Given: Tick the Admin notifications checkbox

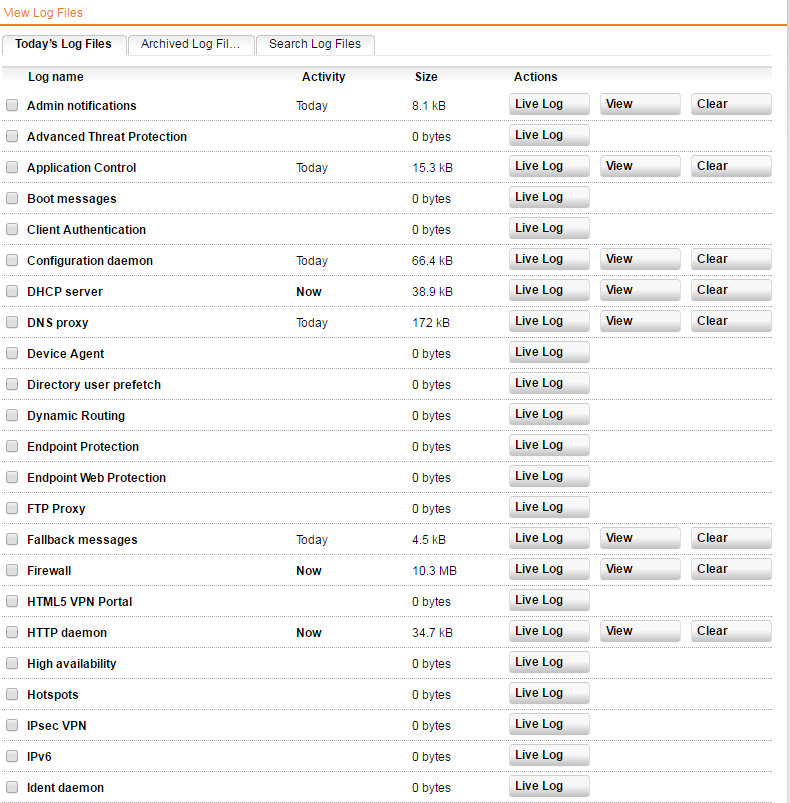Looking at the screenshot, I should click(12, 106).
